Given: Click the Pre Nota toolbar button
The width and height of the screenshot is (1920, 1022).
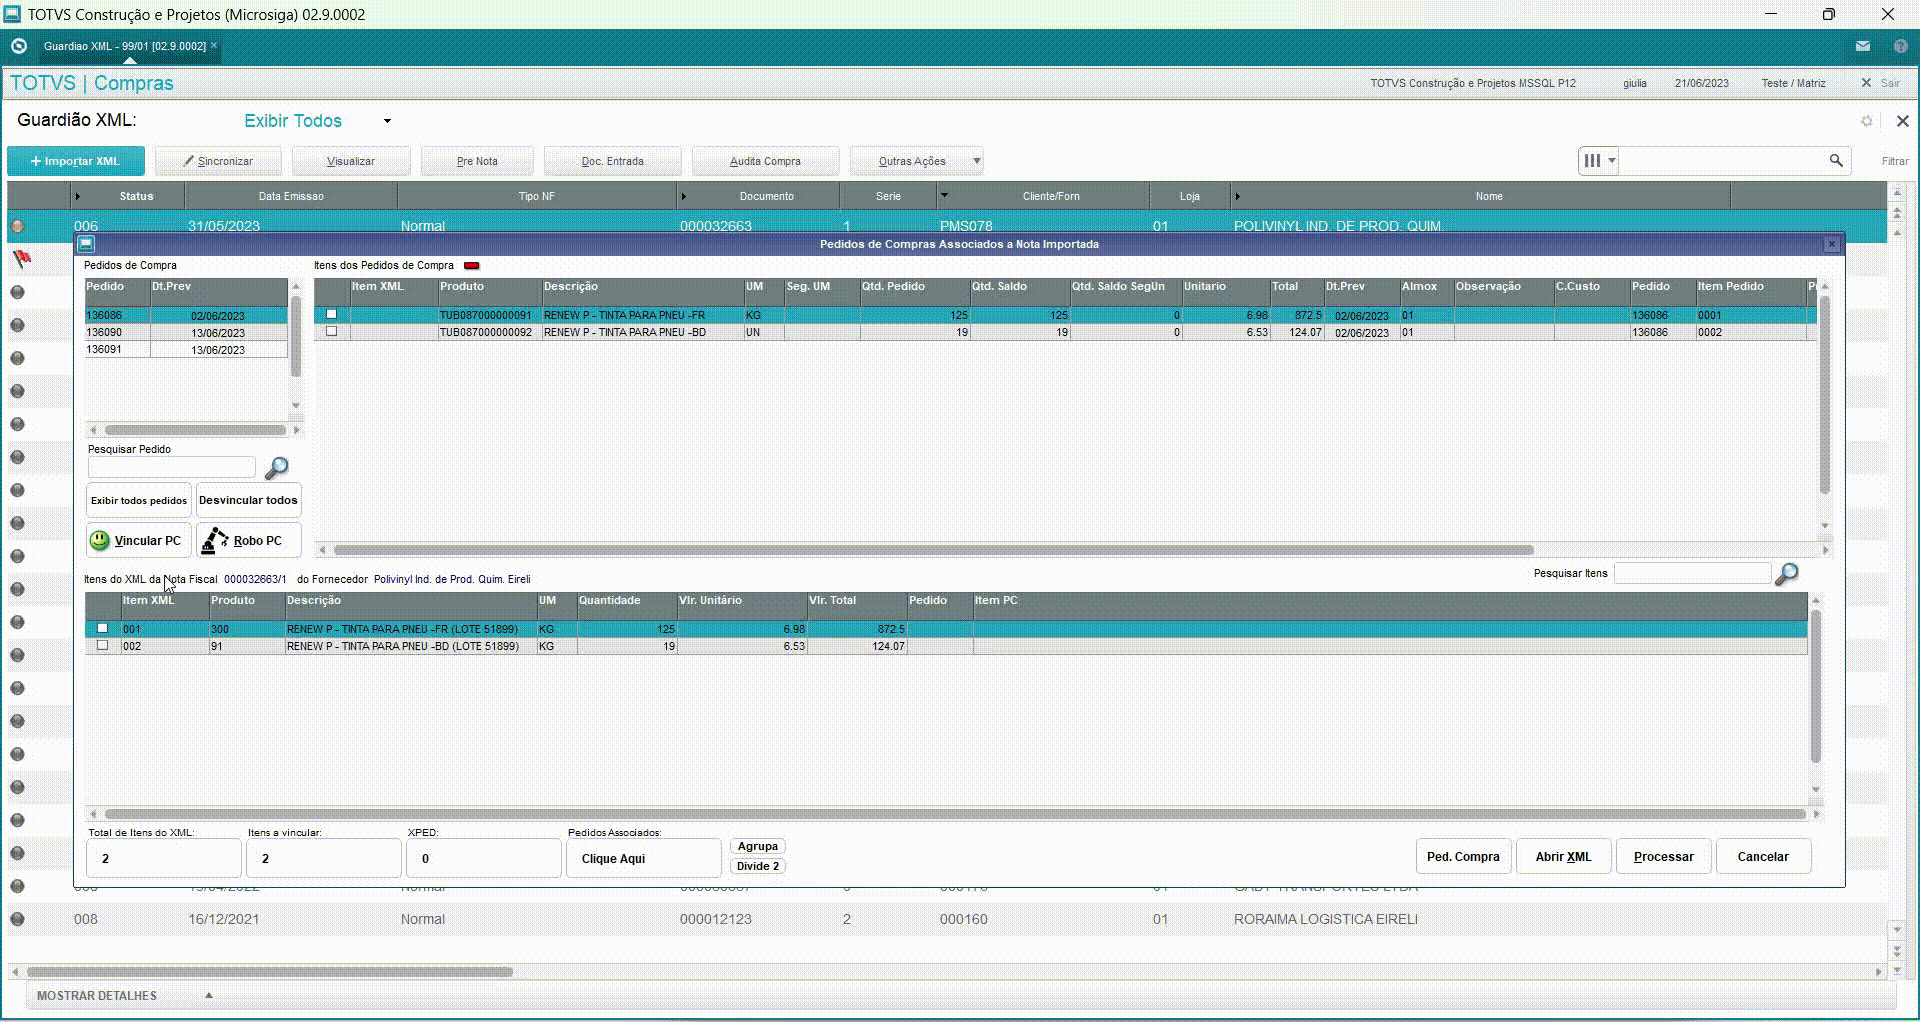Looking at the screenshot, I should coord(477,161).
